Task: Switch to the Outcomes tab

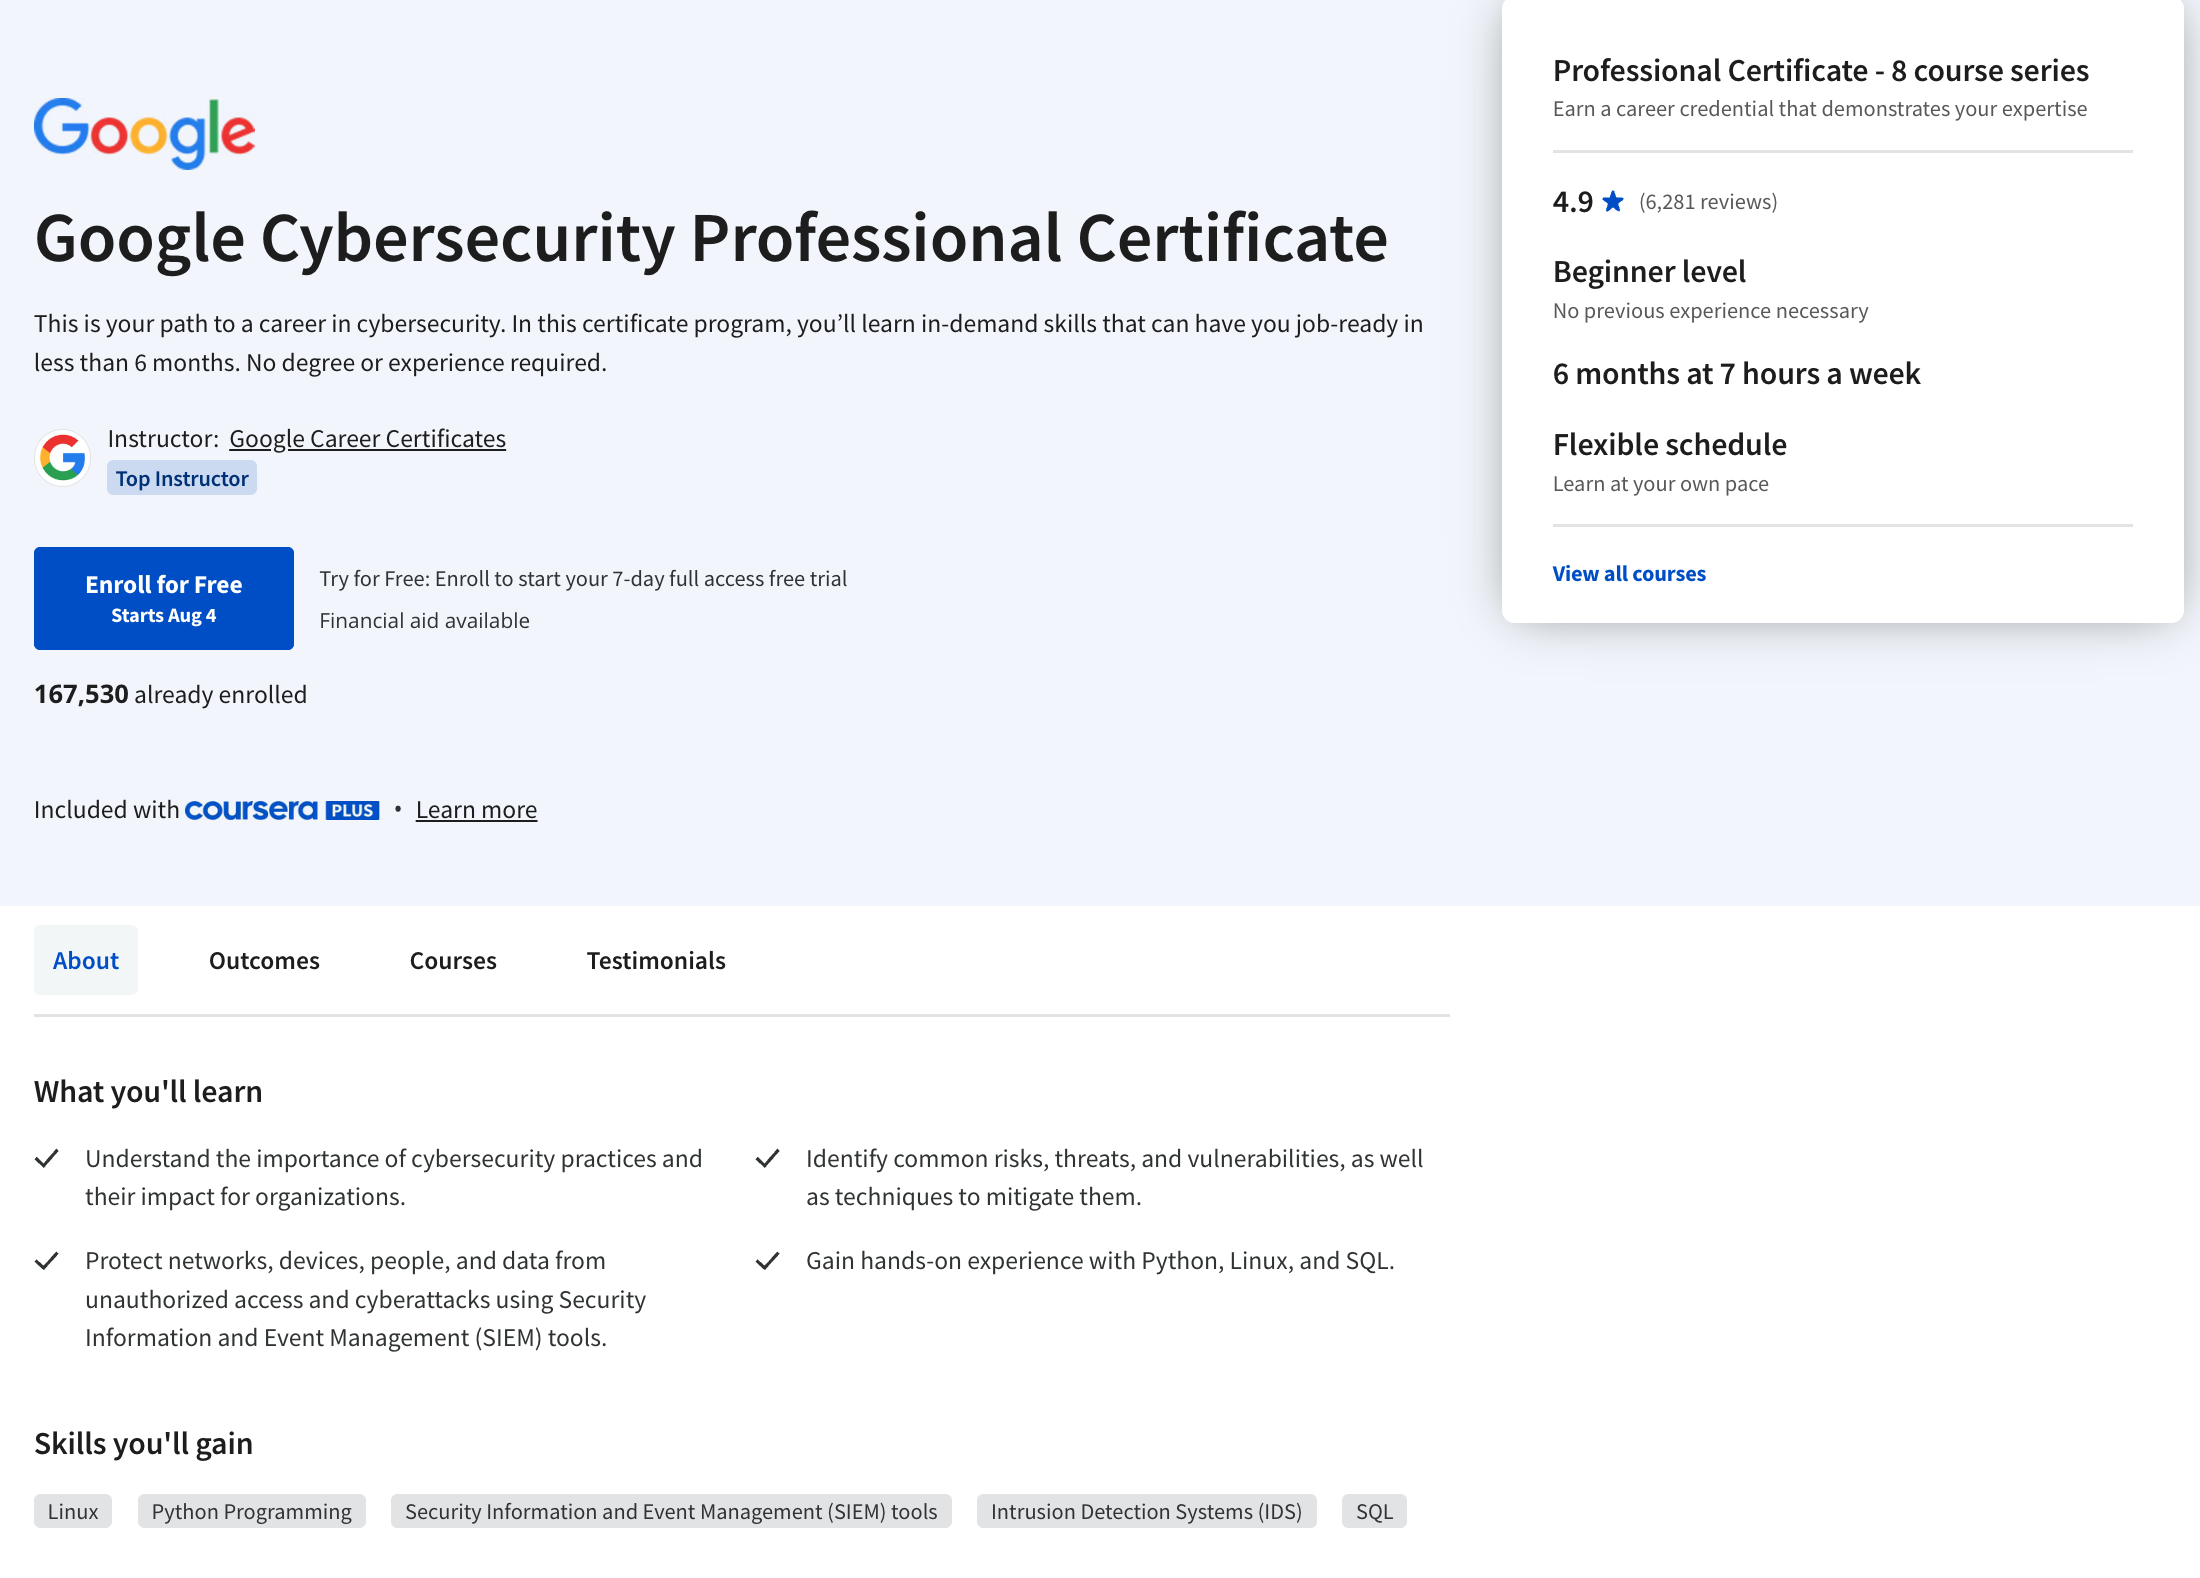Action: 264,960
